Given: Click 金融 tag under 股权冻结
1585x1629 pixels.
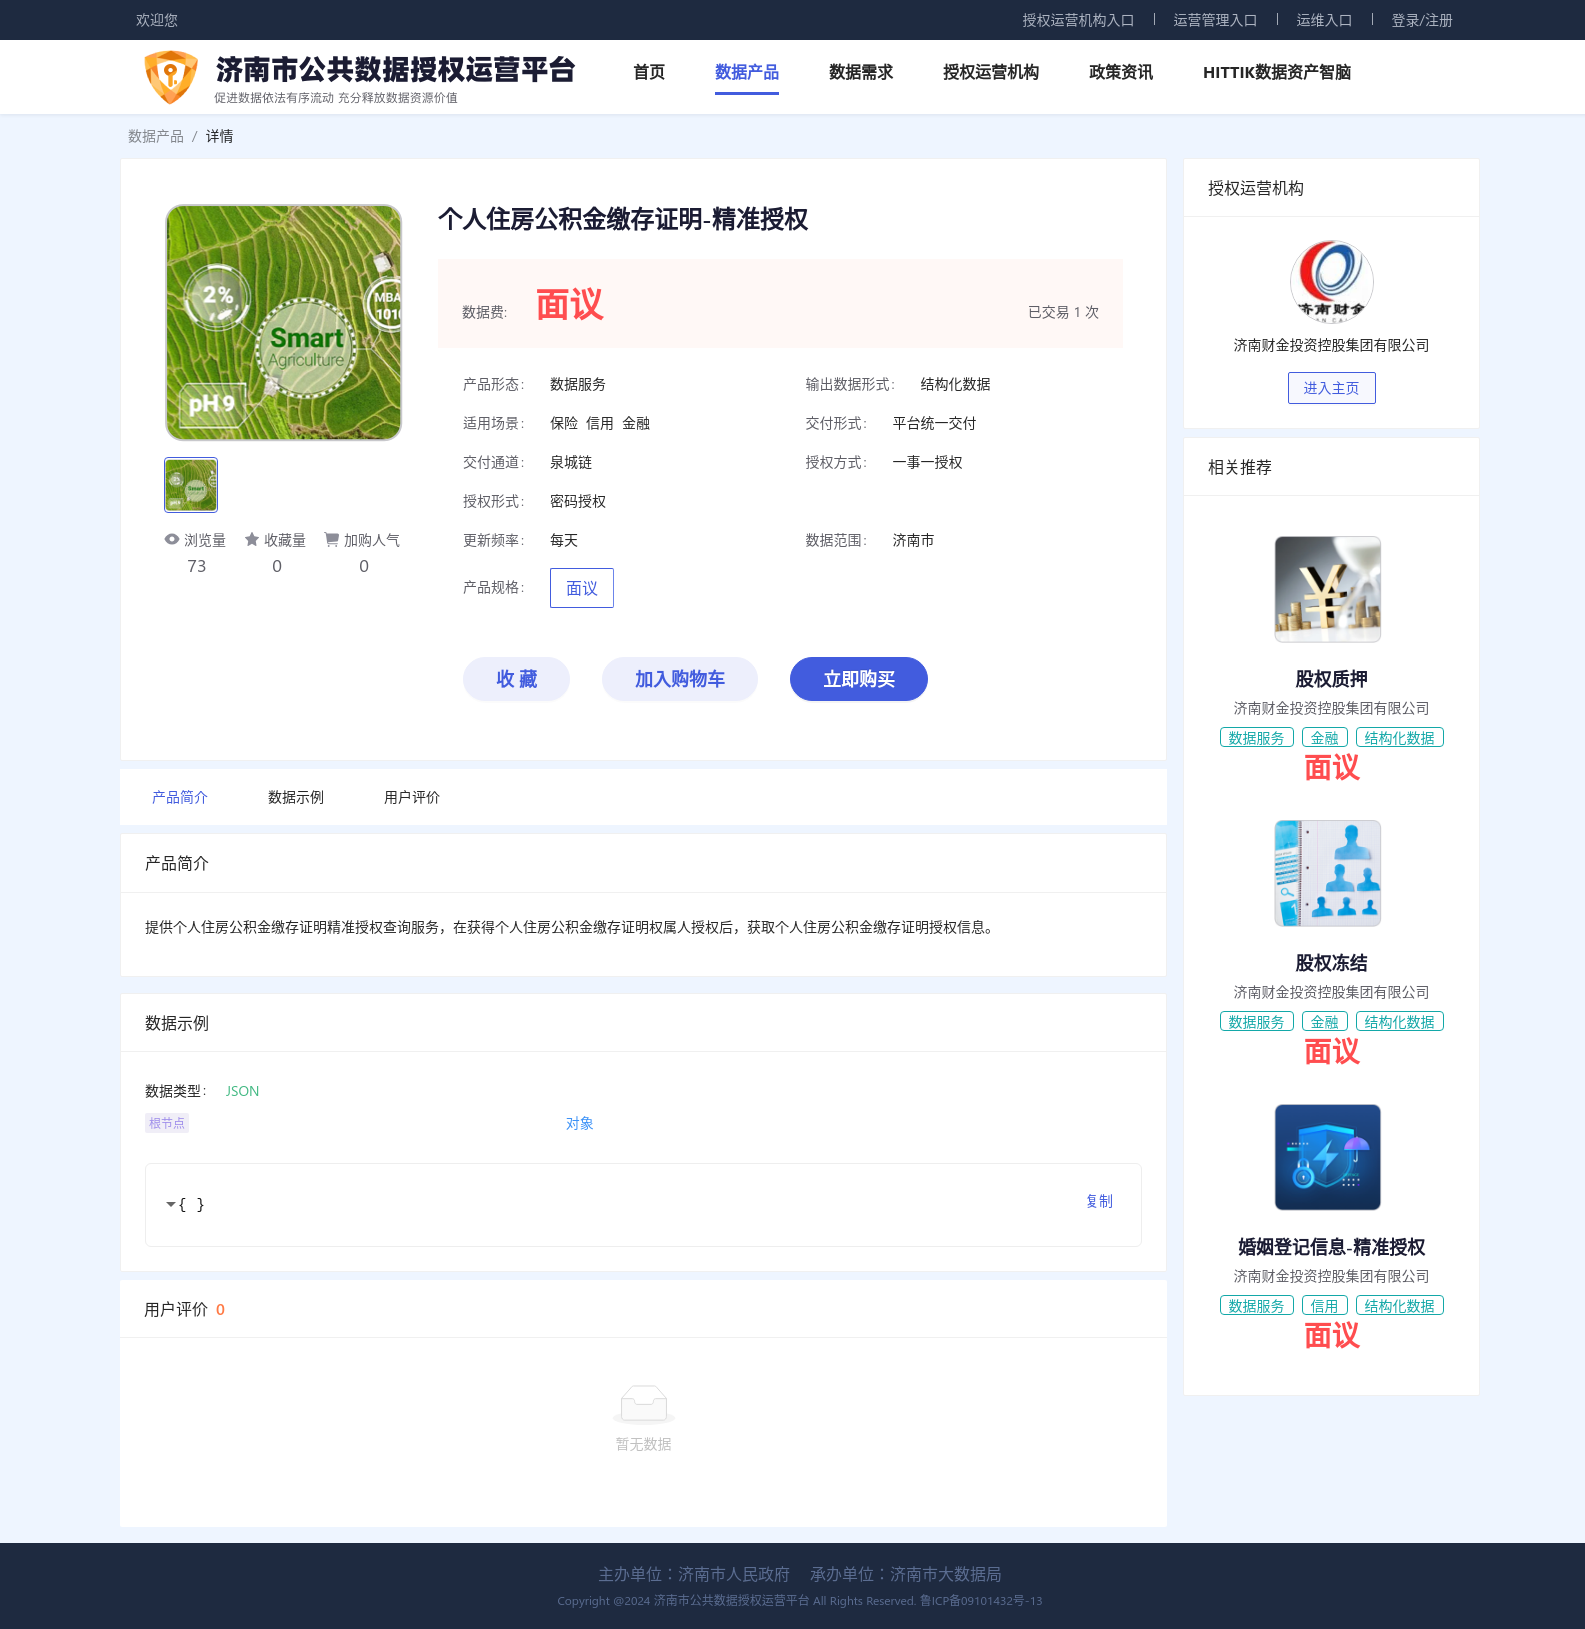Looking at the screenshot, I should (1324, 1022).
